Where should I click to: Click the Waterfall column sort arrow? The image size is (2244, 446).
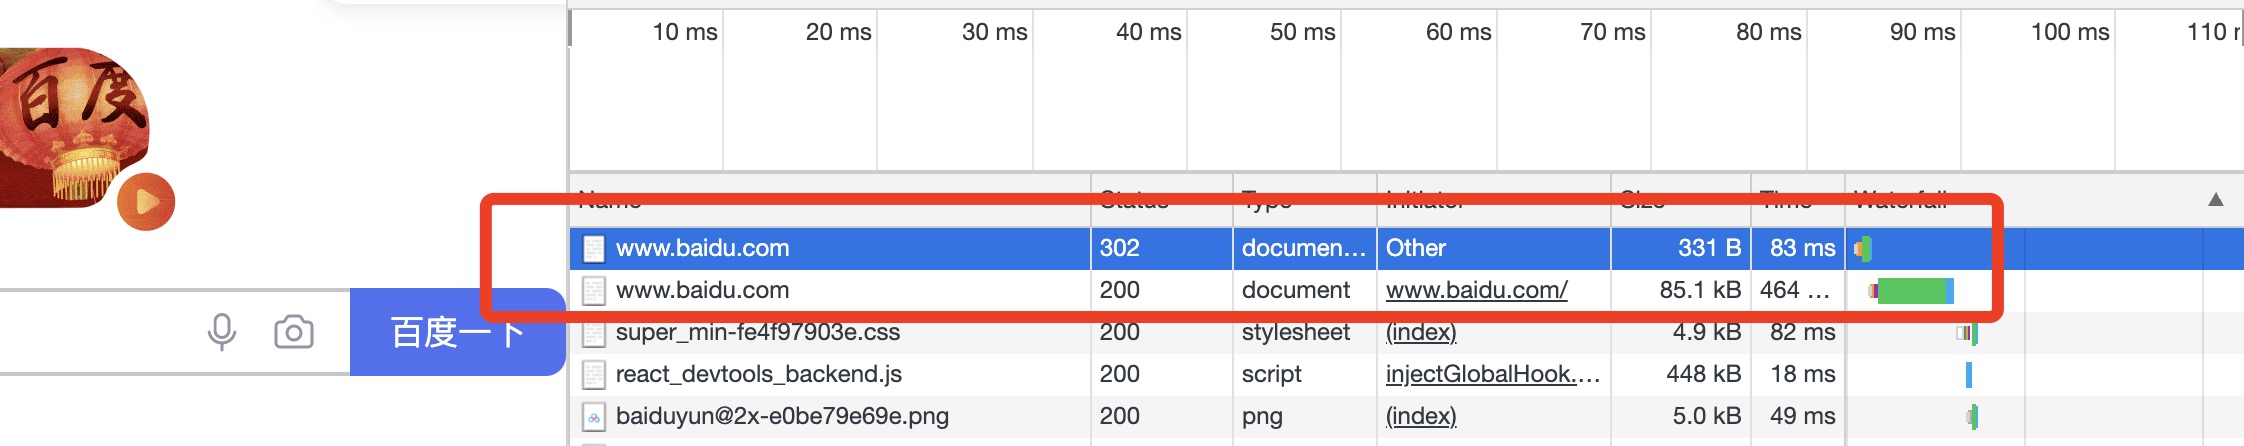click(x=2215, y=200)
